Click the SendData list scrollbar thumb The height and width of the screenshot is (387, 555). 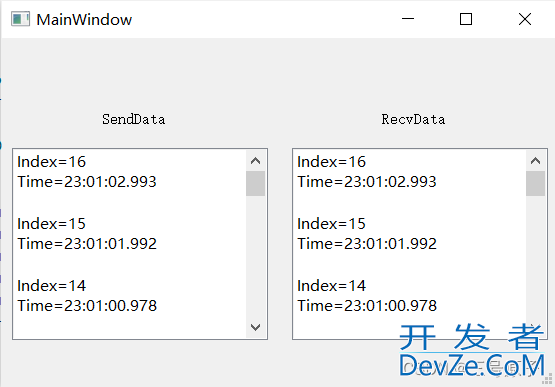tap(256, 183)
